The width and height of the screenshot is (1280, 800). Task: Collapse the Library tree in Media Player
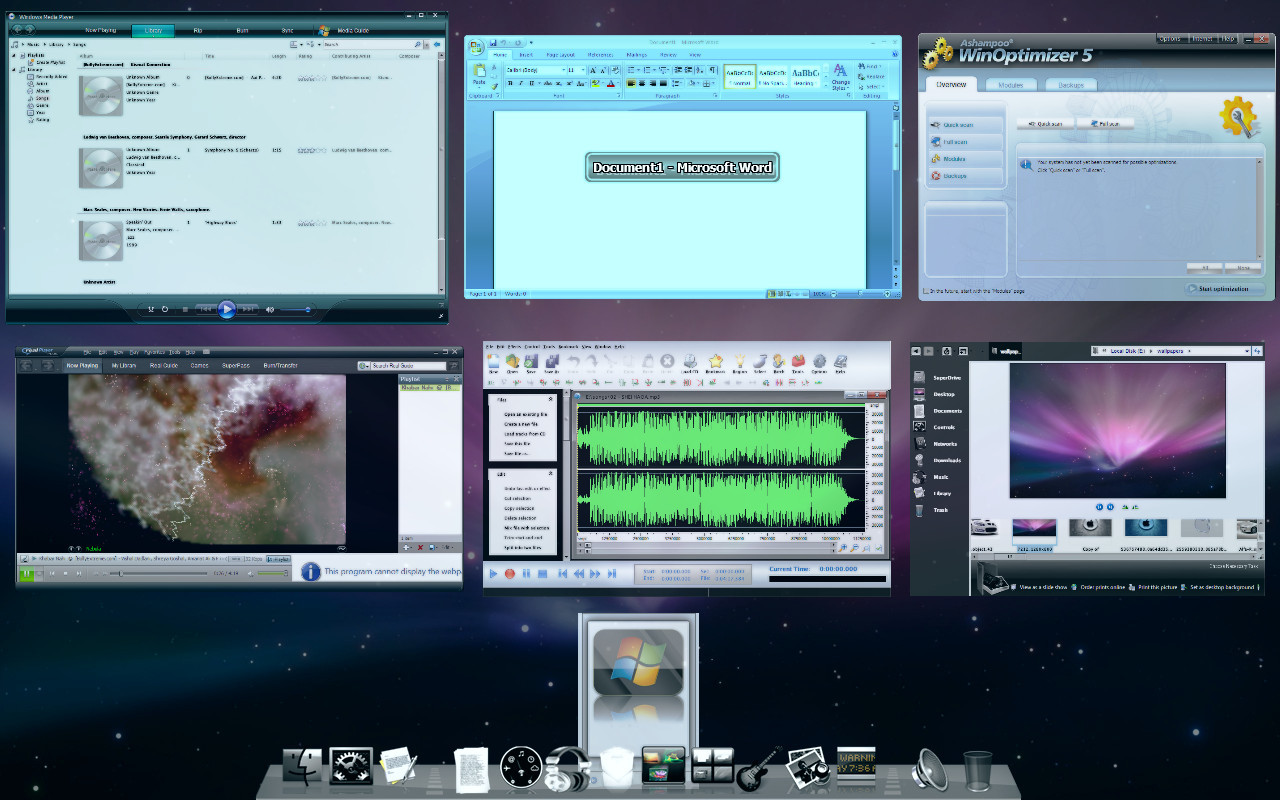(14, 70)
